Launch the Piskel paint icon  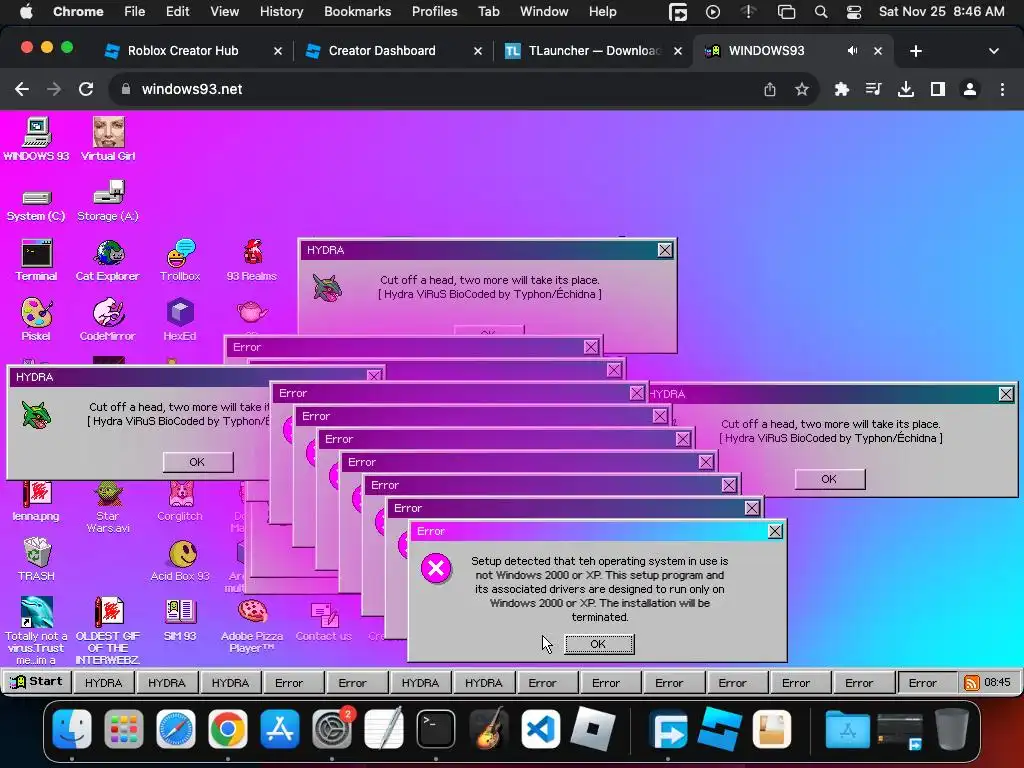[37, 319]
